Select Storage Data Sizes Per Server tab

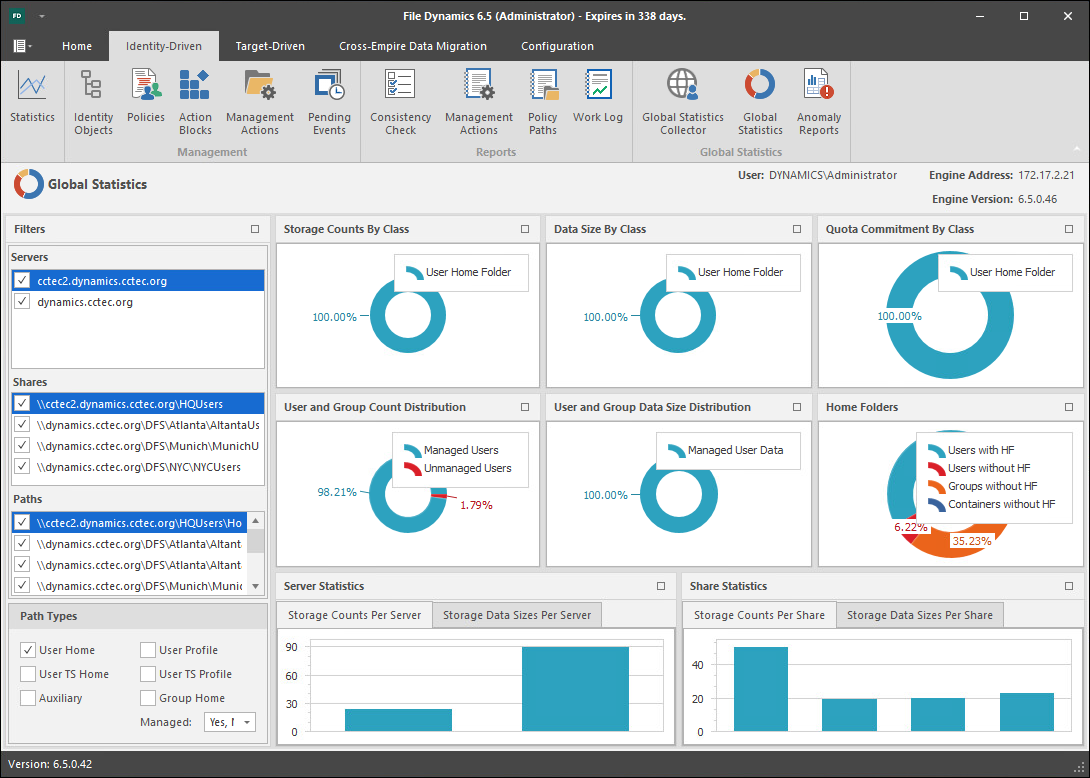pyautogui.click(x=517, y=615)
